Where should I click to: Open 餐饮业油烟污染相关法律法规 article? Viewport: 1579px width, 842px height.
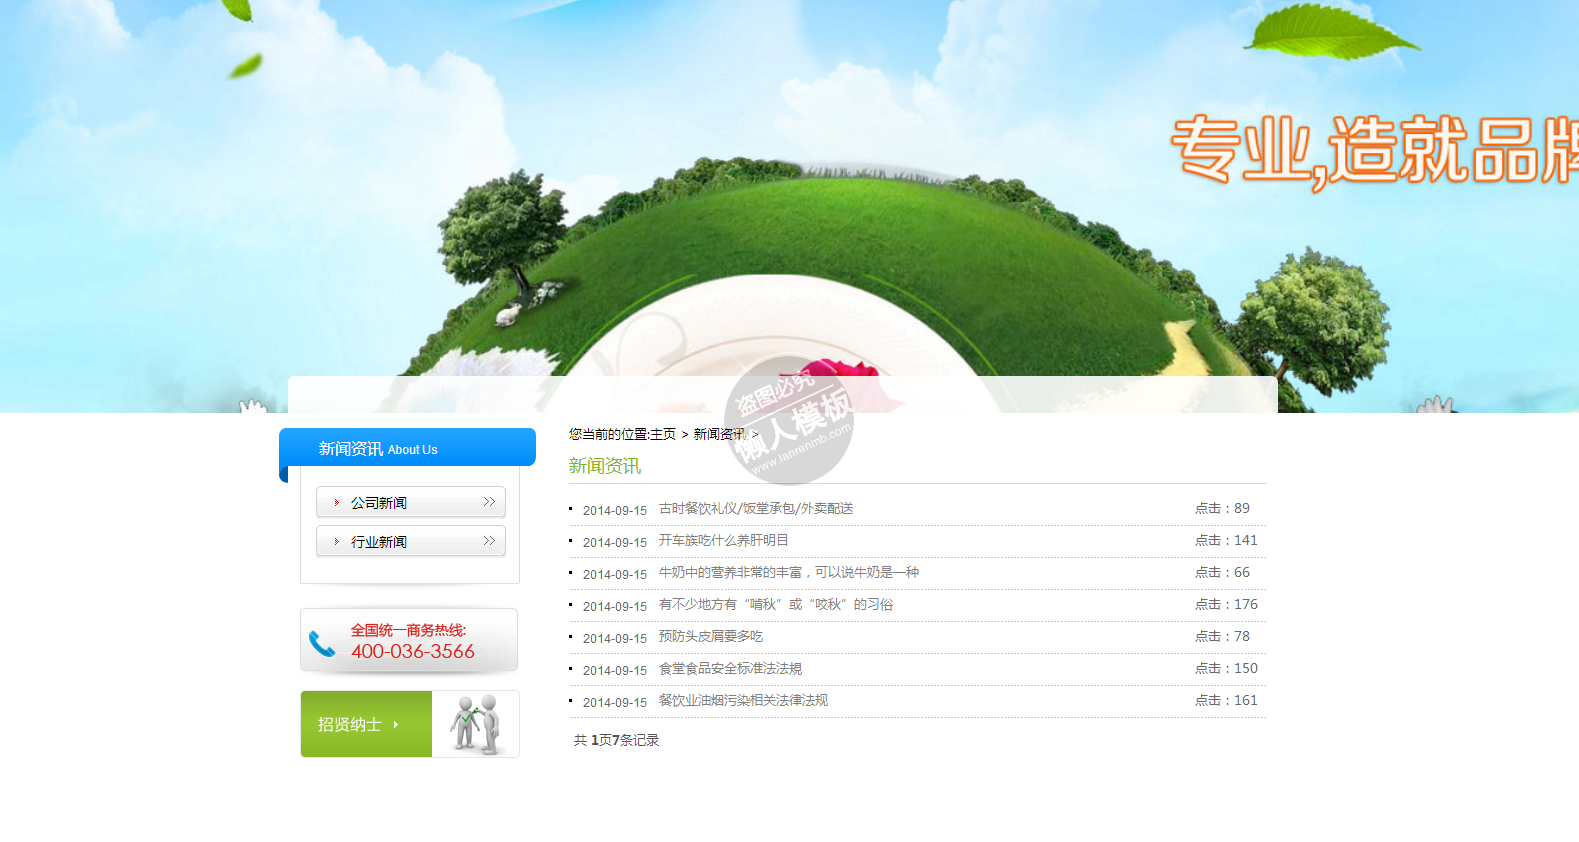[743, 701]
